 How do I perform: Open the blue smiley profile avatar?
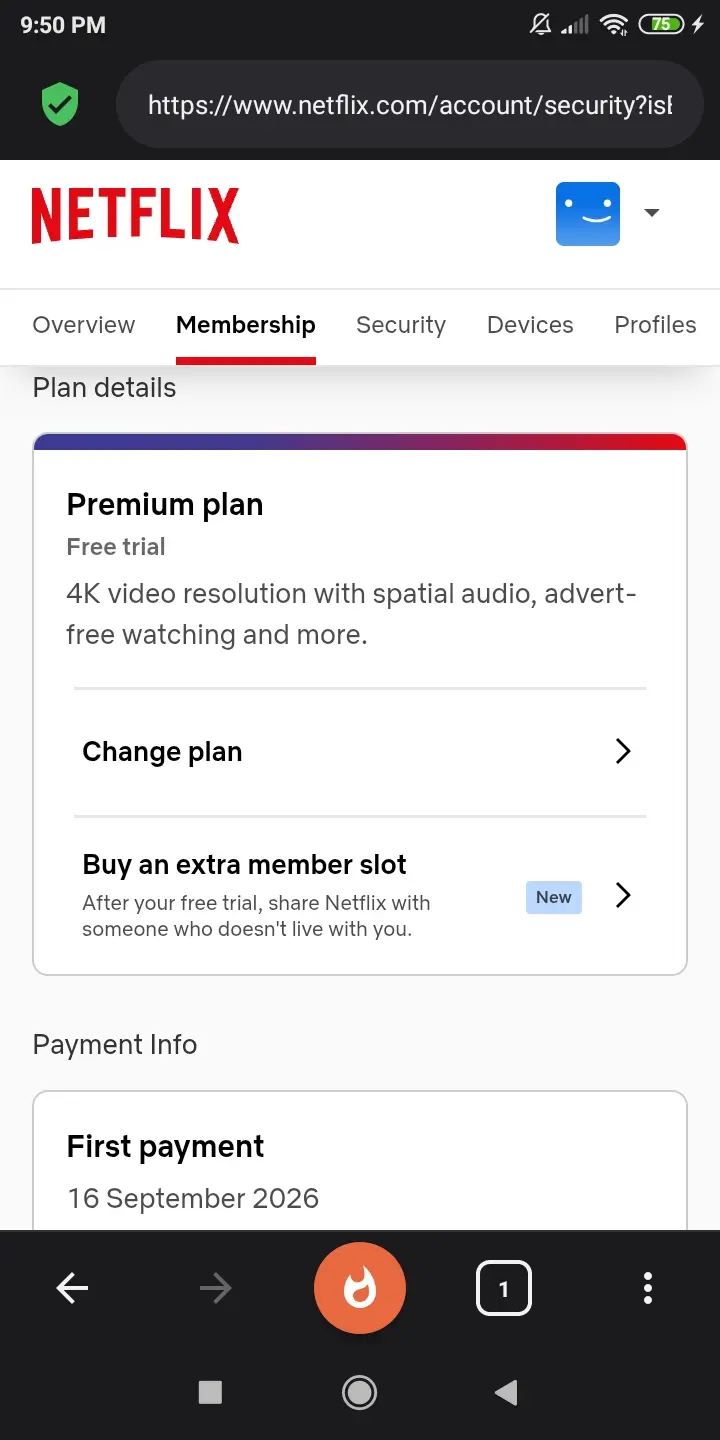pos(588,214)
